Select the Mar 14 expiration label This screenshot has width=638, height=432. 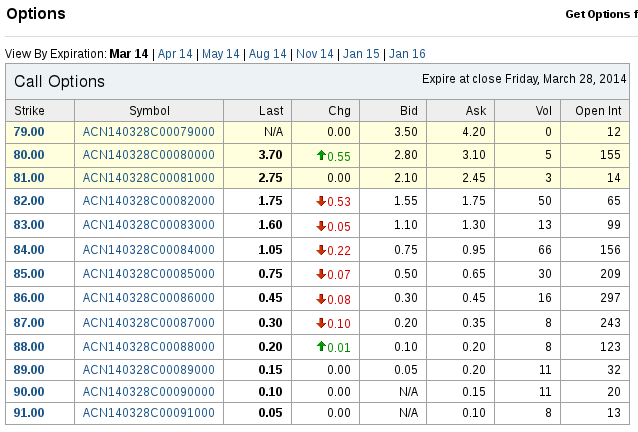tap(129, 54)
